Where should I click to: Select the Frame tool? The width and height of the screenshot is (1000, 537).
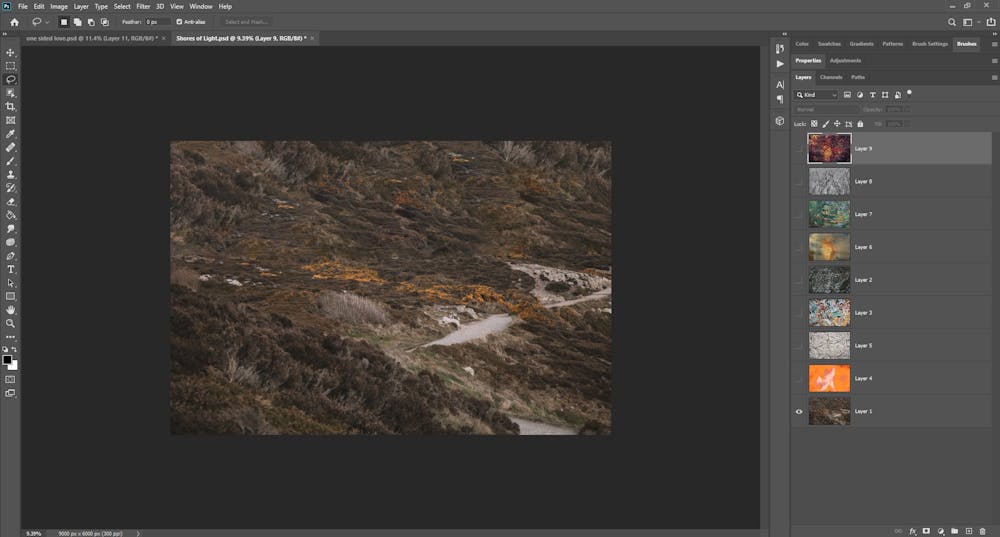10,120
